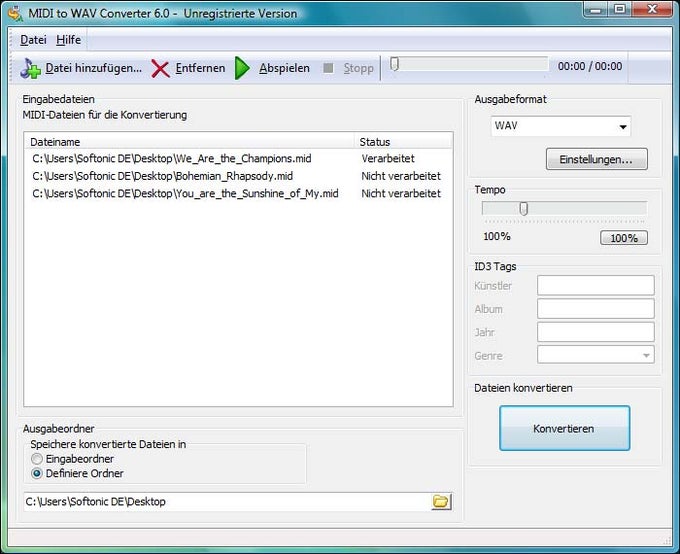This screenshot has width=680, height=554.
Task: Minimize the converter window
Action: (x=595, y=9)
